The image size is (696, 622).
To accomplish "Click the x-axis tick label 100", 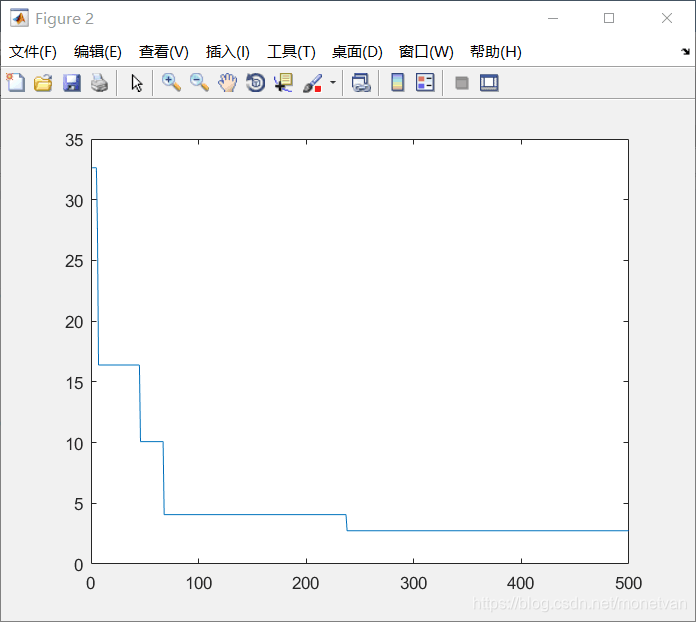I will (198, 583).
